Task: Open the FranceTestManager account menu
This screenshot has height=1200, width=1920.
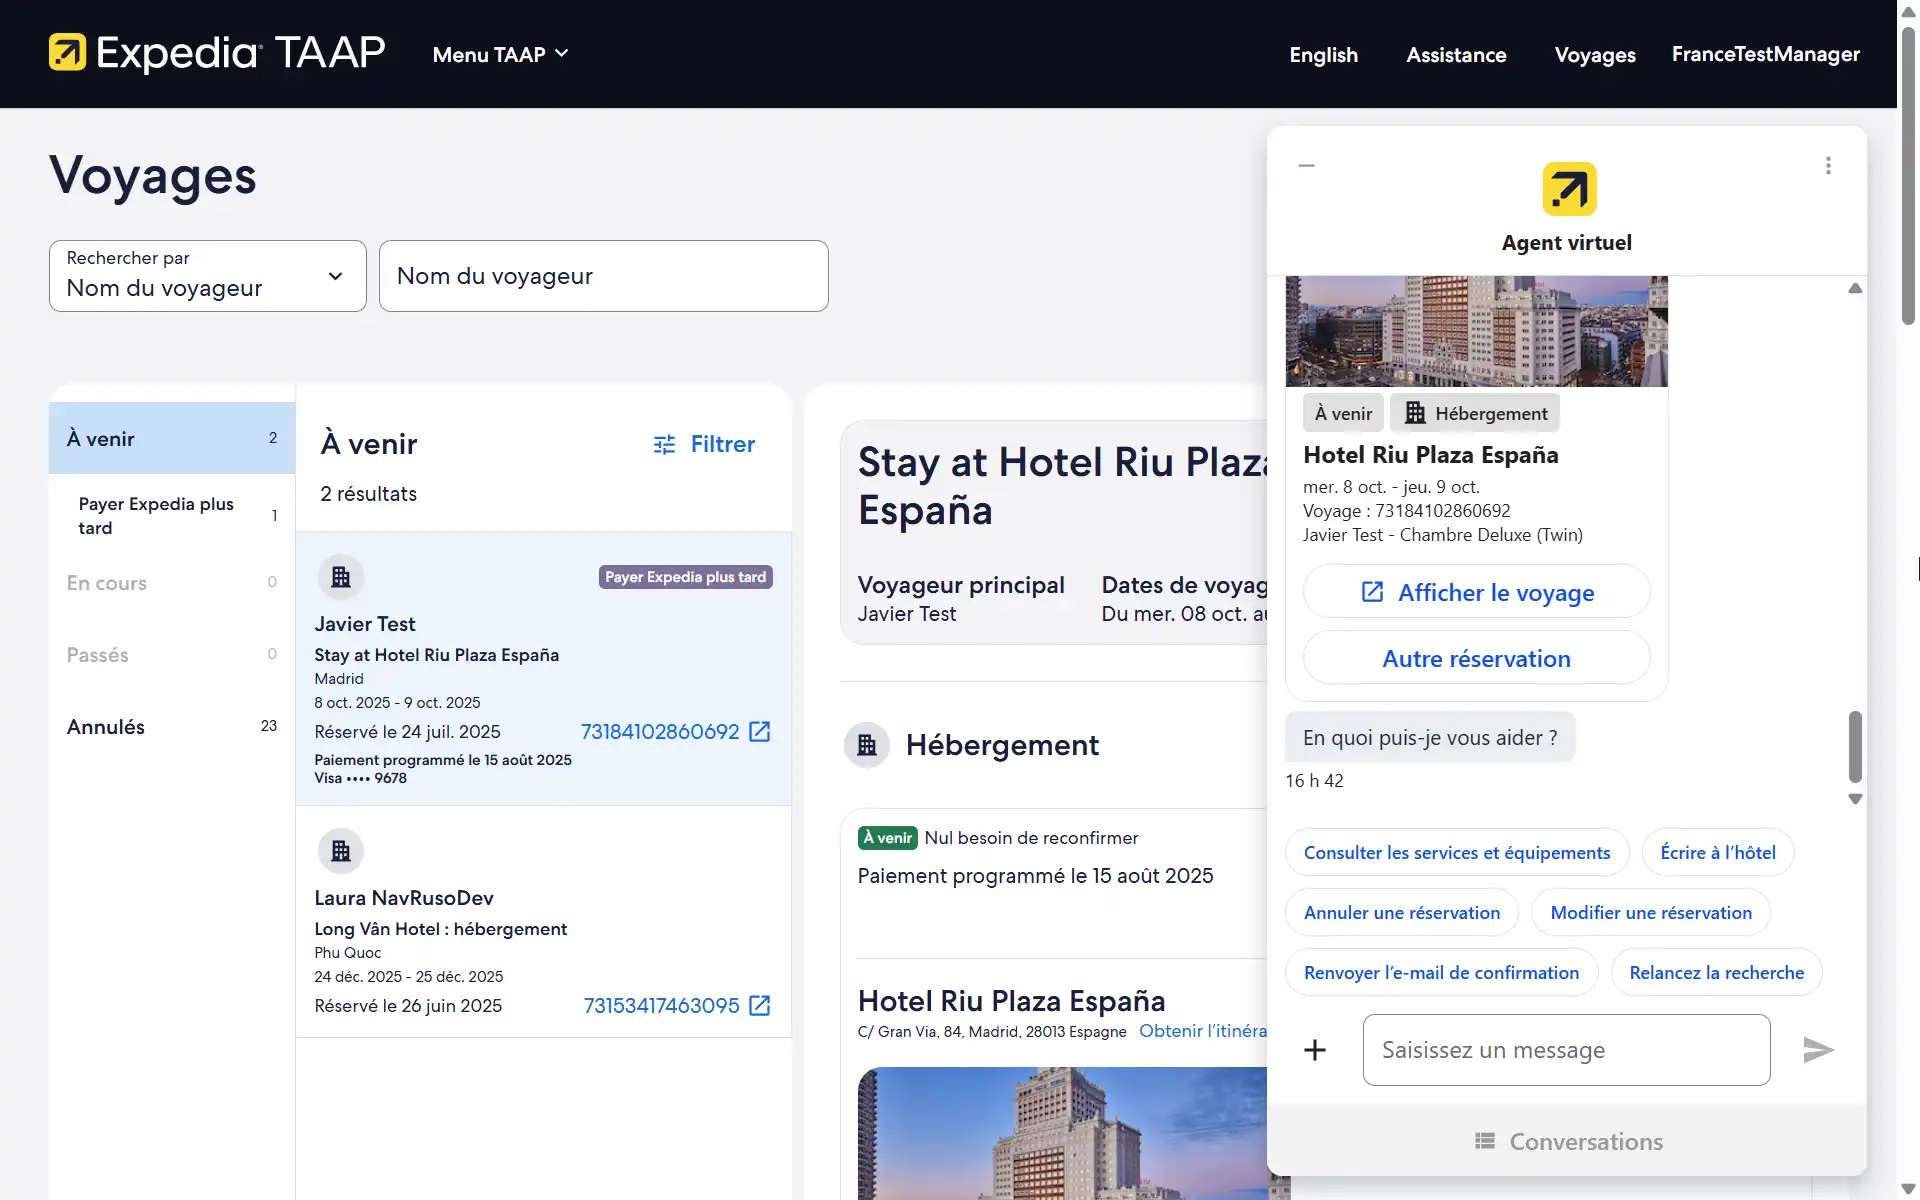Action: click(1765, 54)
